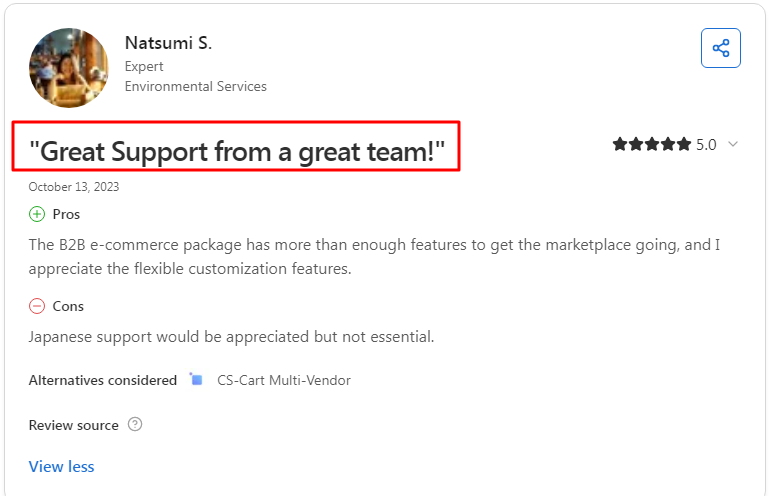Click the Alternatives considered label
This screenshot has height=496, width=769.
(x=102, y=380)
